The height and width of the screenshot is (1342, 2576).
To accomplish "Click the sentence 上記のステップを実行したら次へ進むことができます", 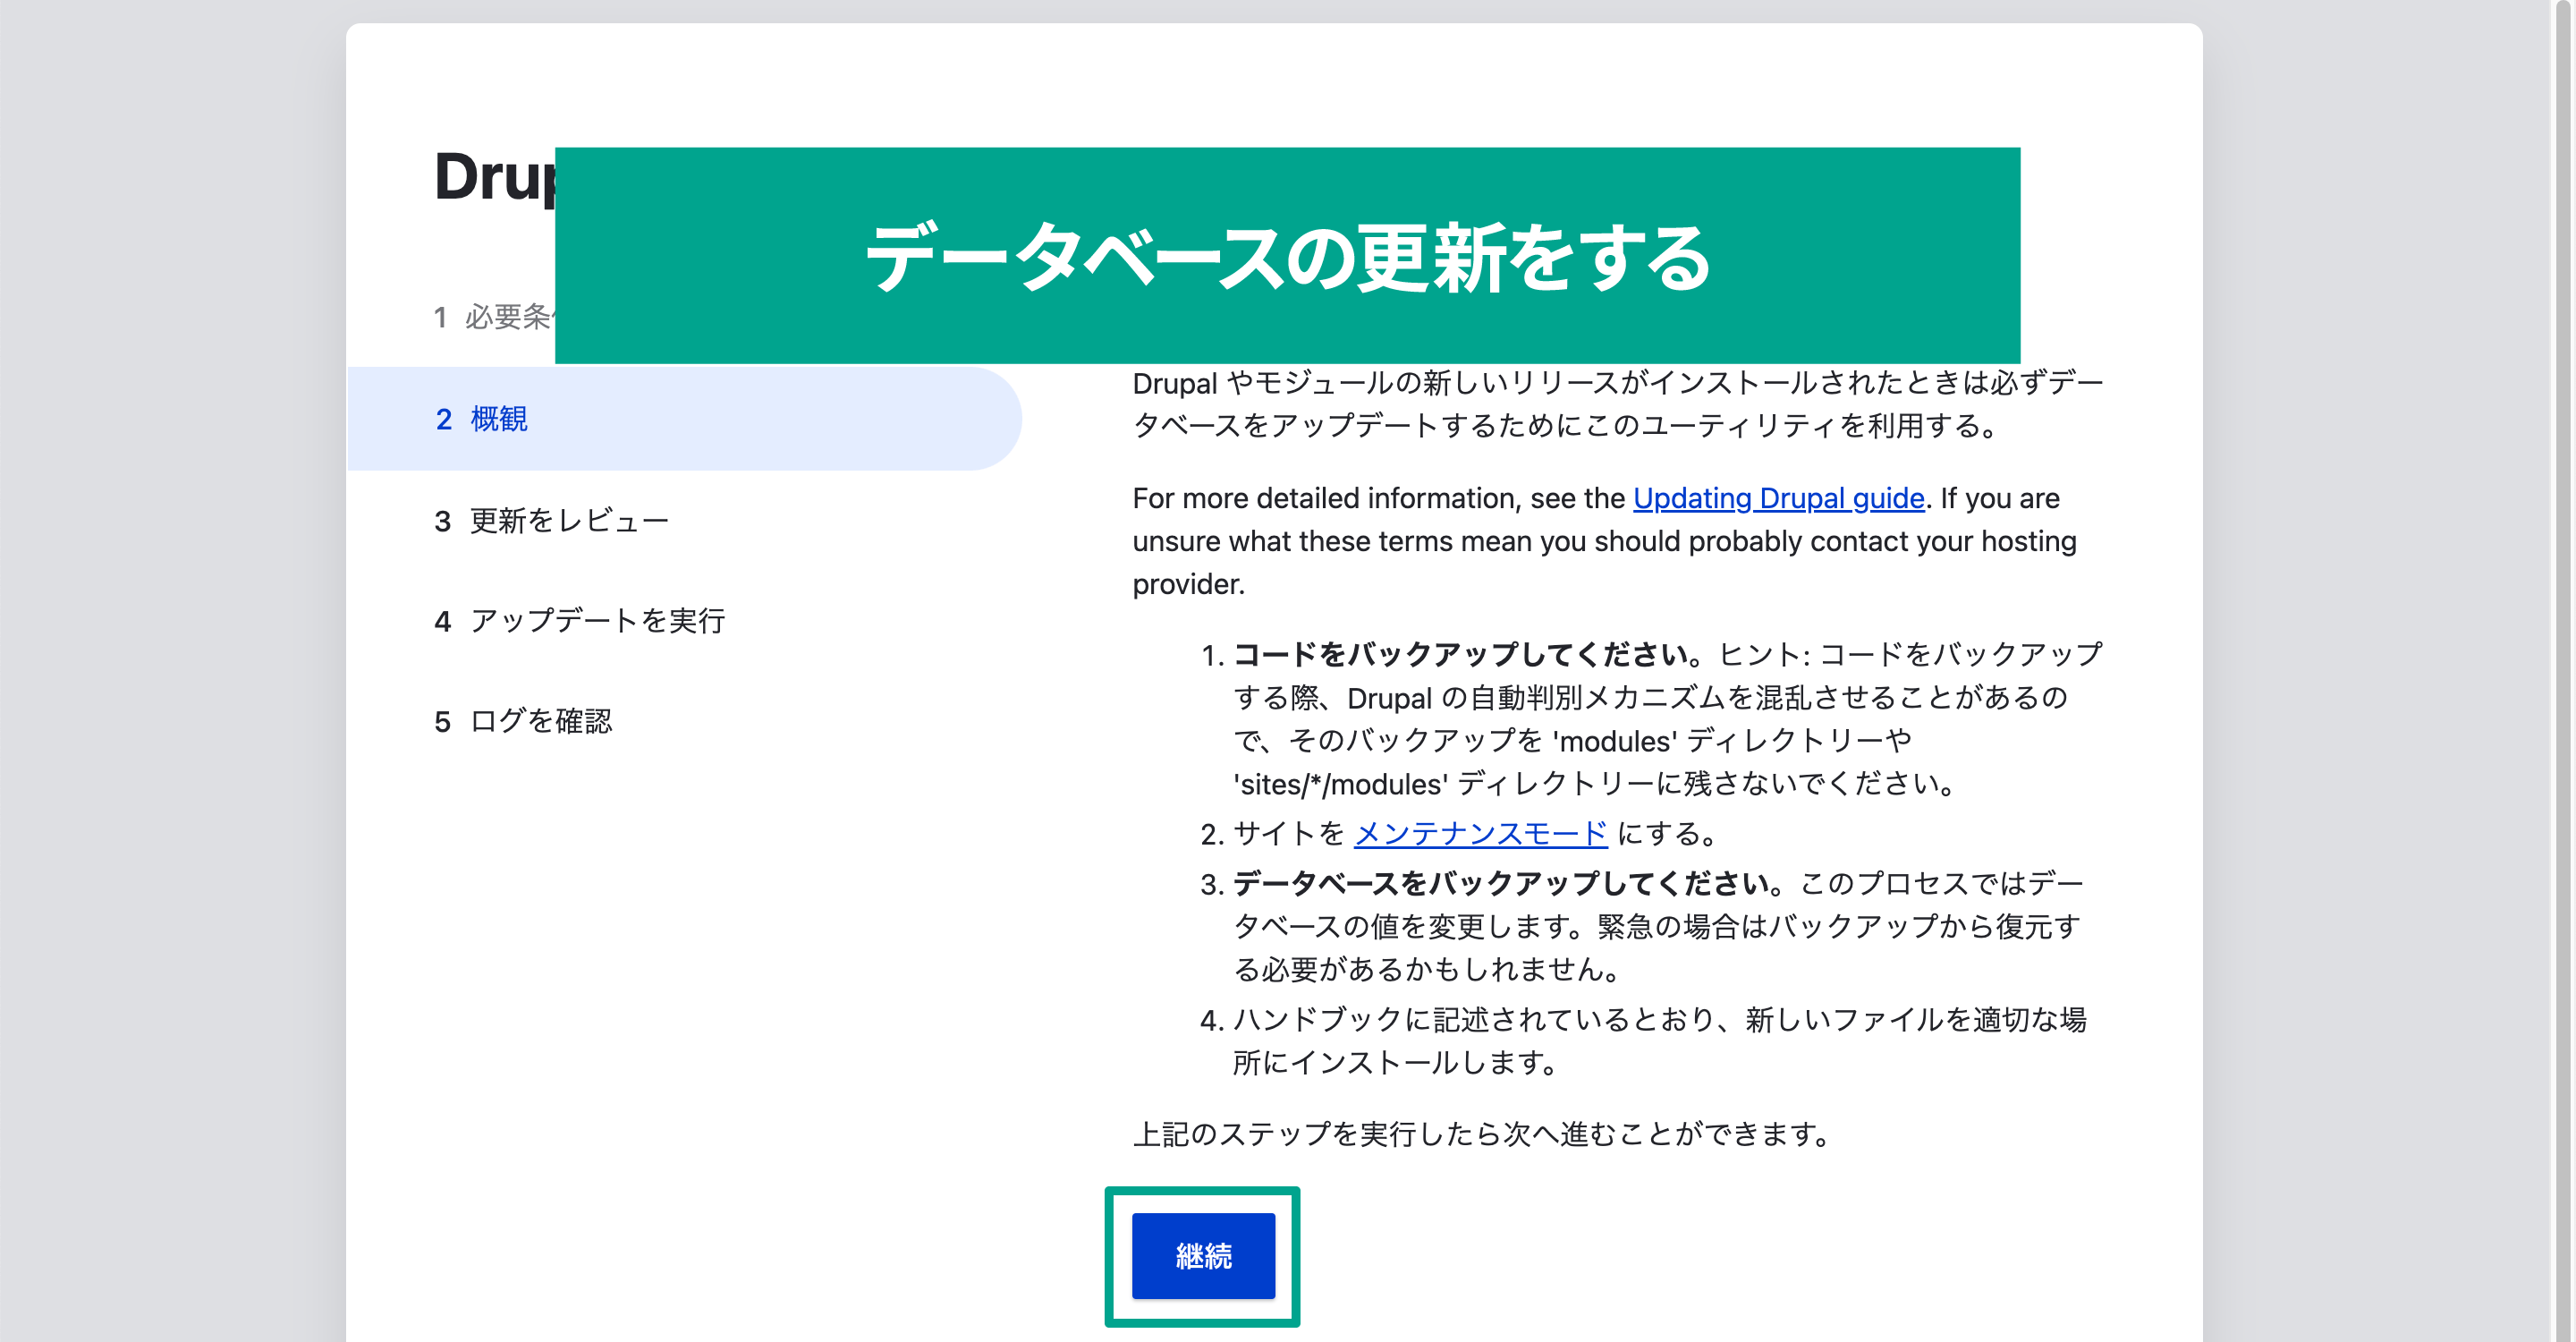I will click(x=1482, y=1134).
